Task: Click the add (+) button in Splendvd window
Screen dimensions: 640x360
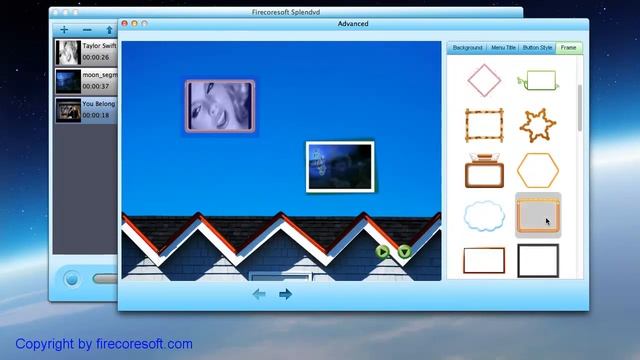Action: click(x=64, y=30)
